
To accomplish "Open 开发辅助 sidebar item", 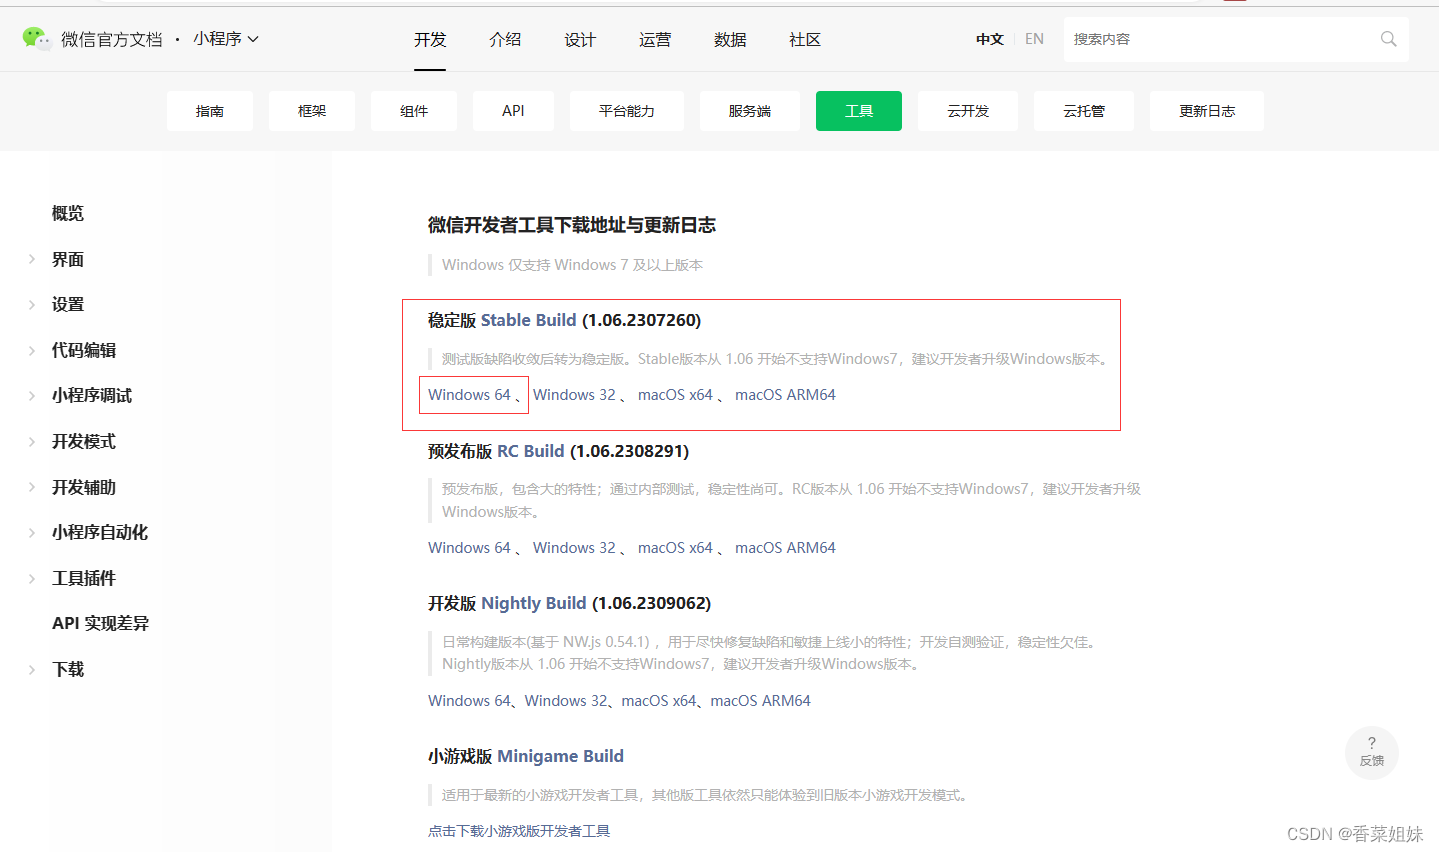I will click(84, 487).
